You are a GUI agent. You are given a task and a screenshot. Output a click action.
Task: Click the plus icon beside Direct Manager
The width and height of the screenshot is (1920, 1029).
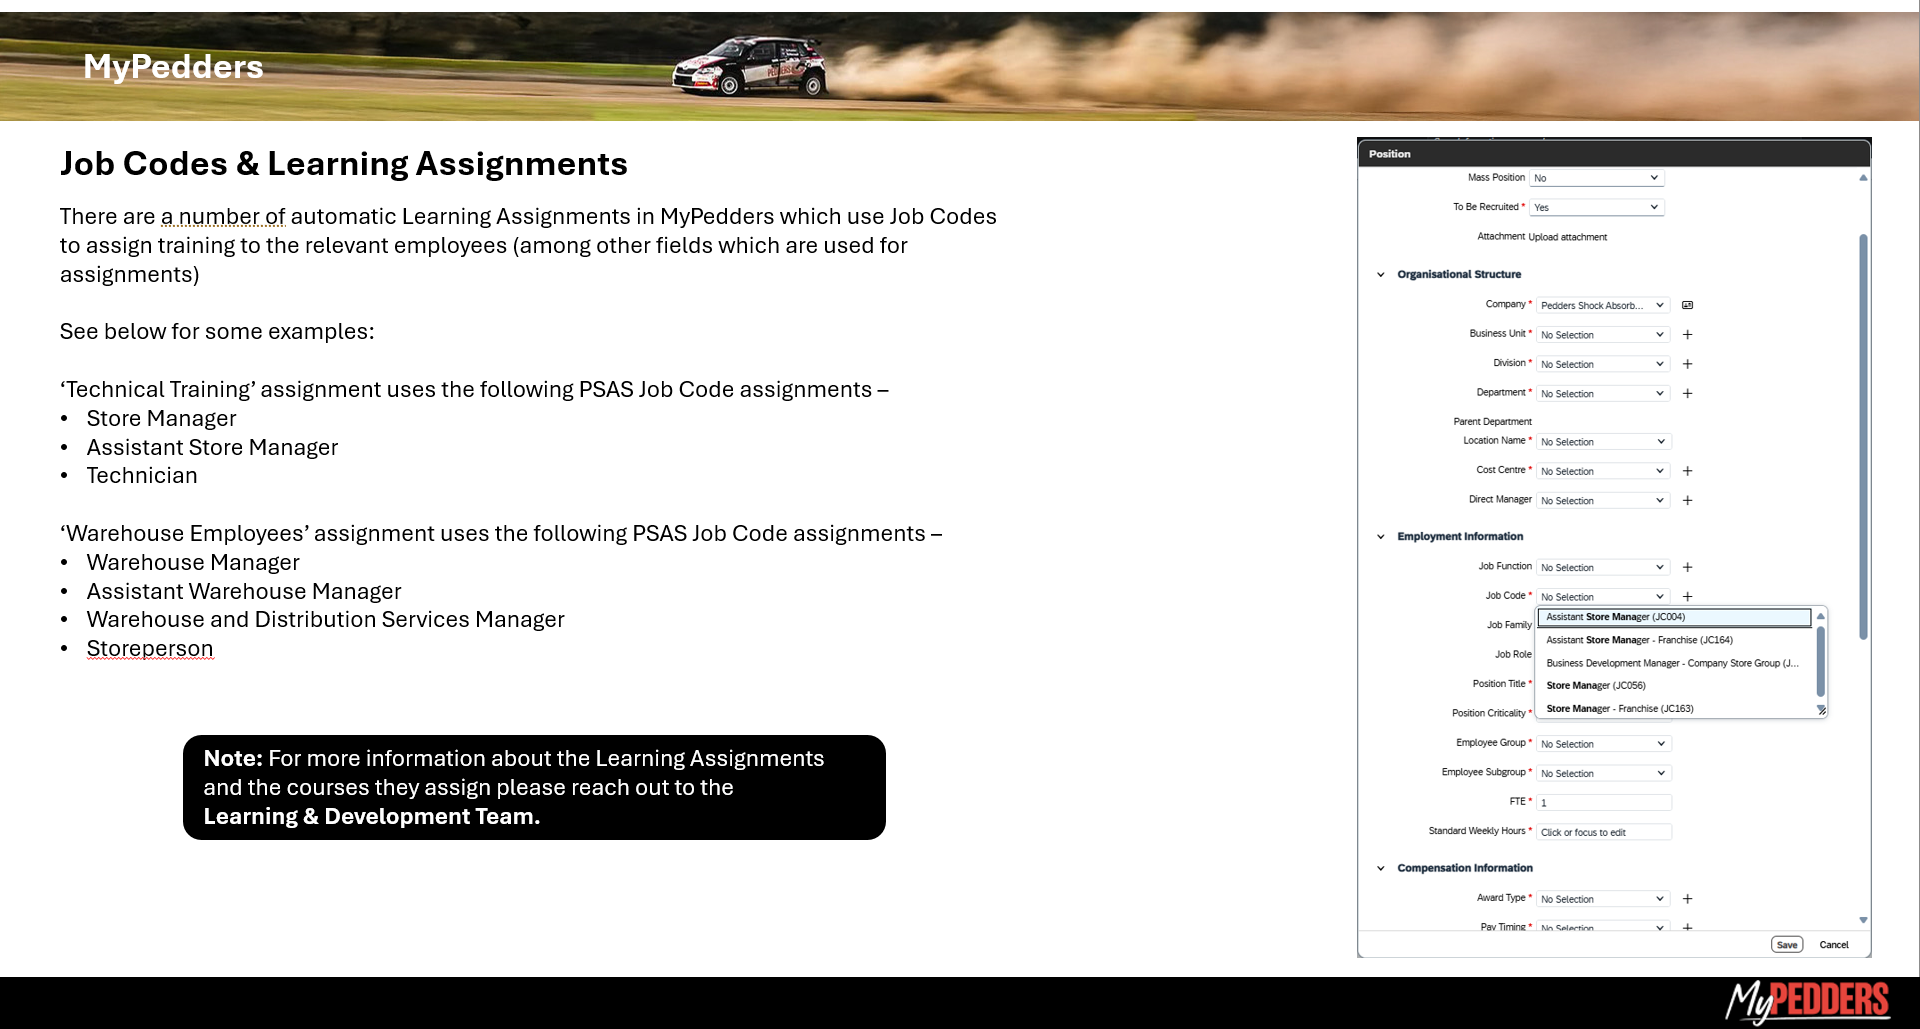[x=1687, y=500]
